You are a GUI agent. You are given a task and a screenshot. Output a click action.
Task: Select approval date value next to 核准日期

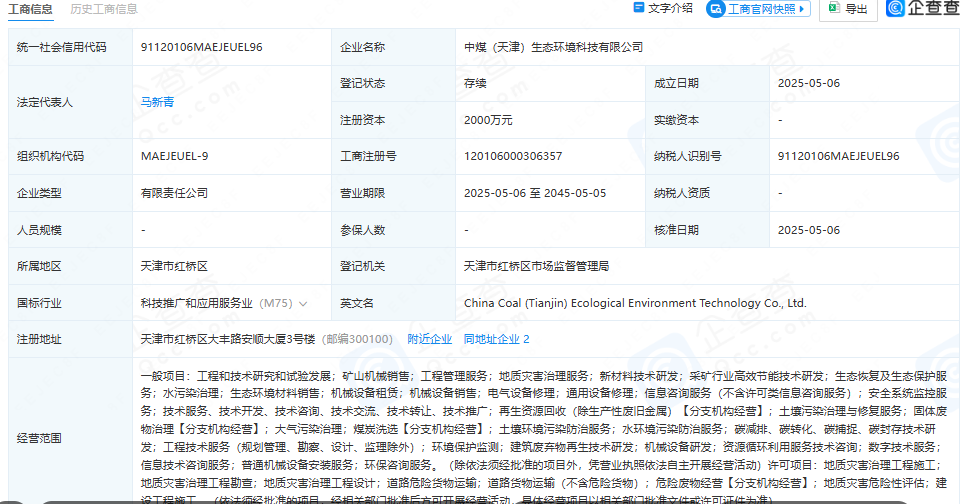(x=809, y=230)
